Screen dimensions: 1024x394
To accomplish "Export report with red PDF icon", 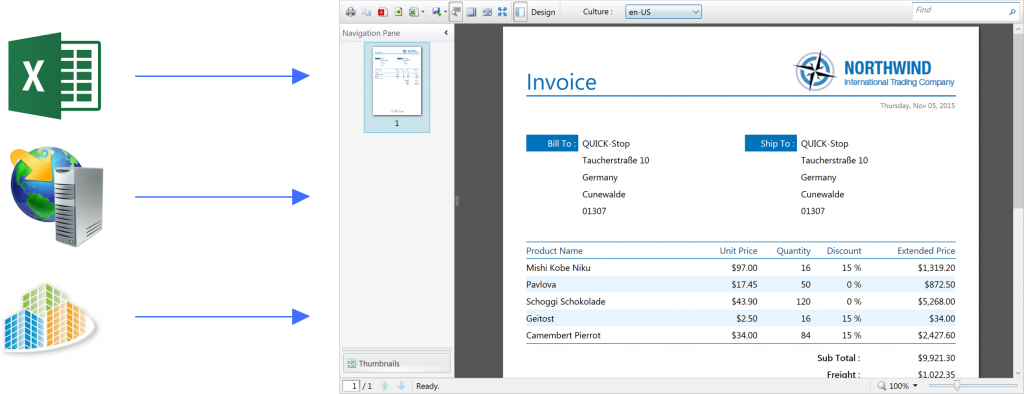I will click(x=383, y=12).
